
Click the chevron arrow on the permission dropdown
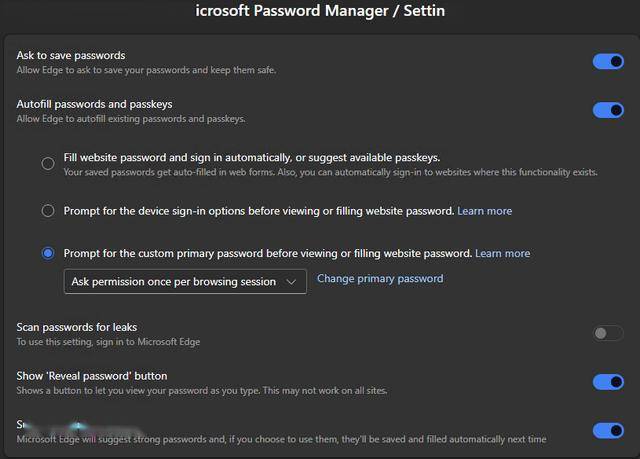coord(292,282)
